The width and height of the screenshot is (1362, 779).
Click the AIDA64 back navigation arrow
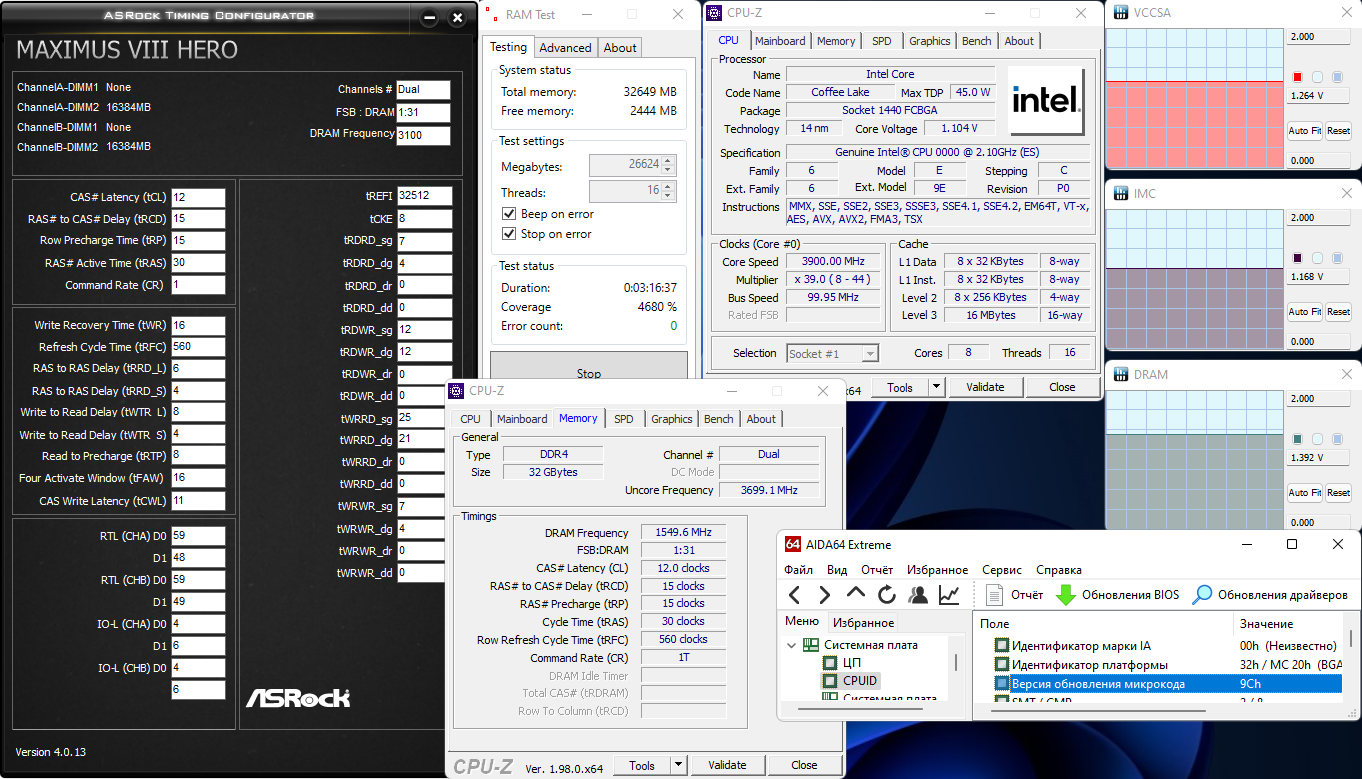795,595
